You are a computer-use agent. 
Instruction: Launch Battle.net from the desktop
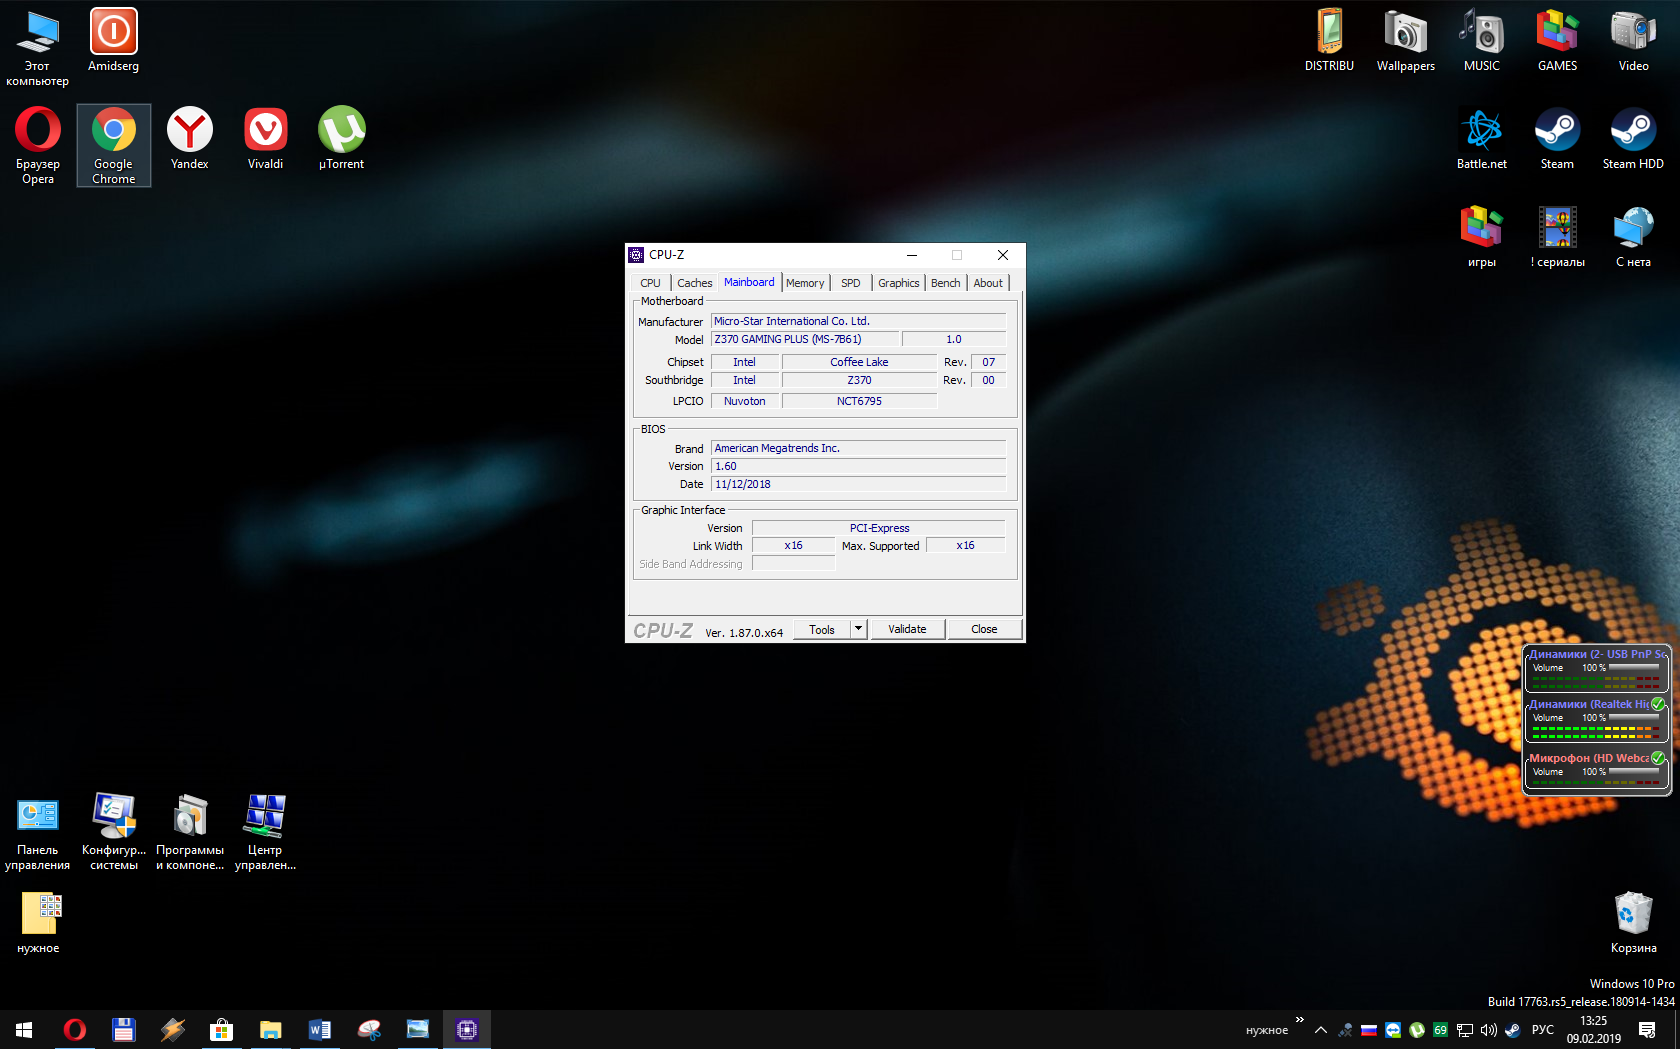pos(1482,139)
